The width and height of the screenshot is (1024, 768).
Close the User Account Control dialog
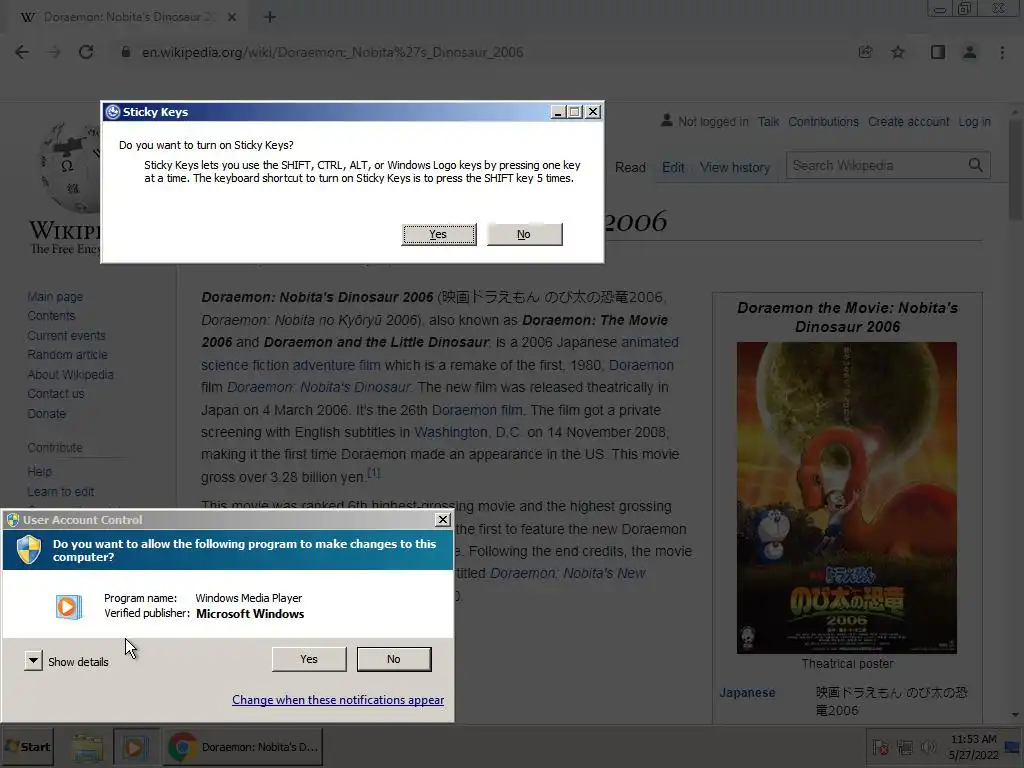[x=443, y=520]
